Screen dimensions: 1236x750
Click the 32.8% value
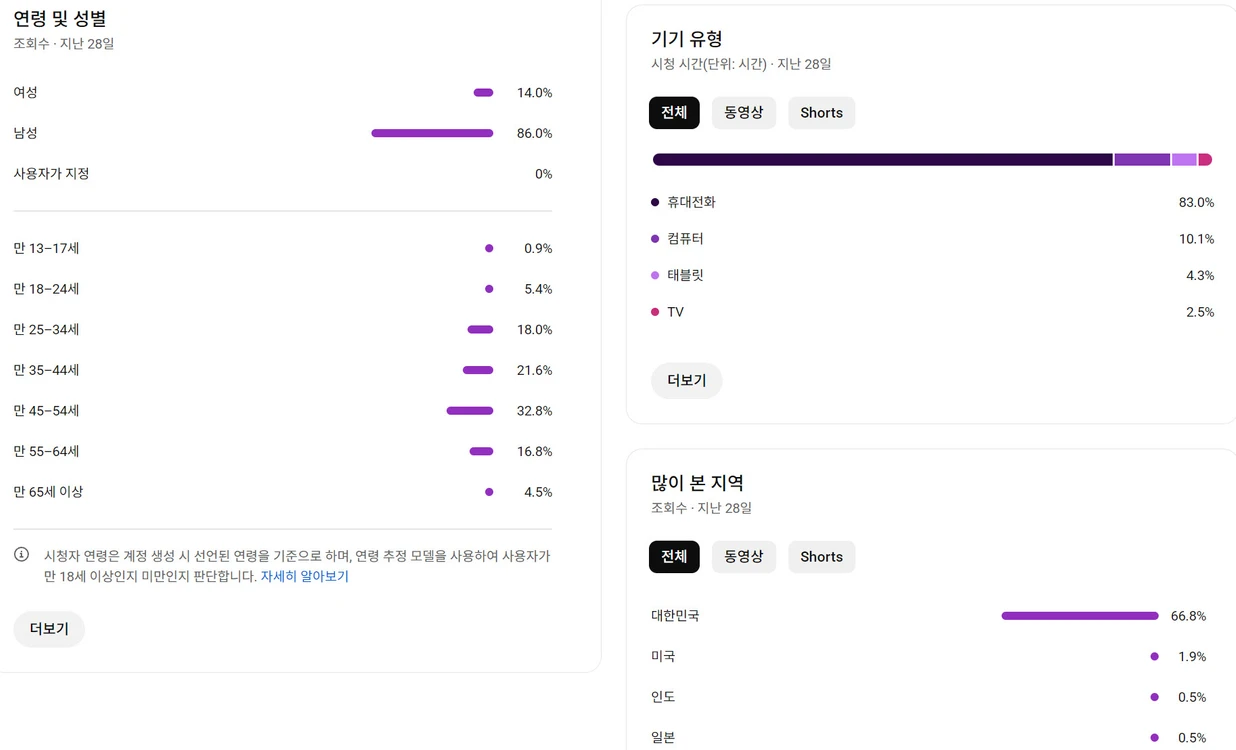point(535,411)
